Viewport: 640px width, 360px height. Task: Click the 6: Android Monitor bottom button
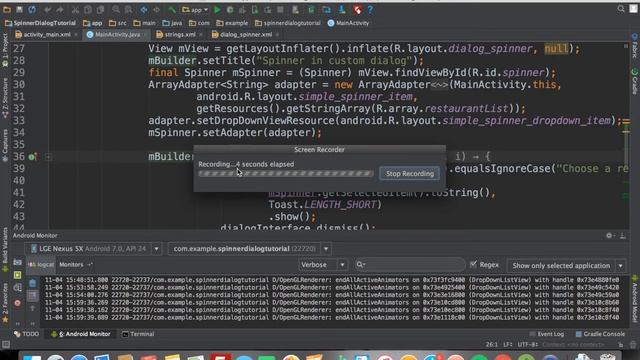[81, 334]
